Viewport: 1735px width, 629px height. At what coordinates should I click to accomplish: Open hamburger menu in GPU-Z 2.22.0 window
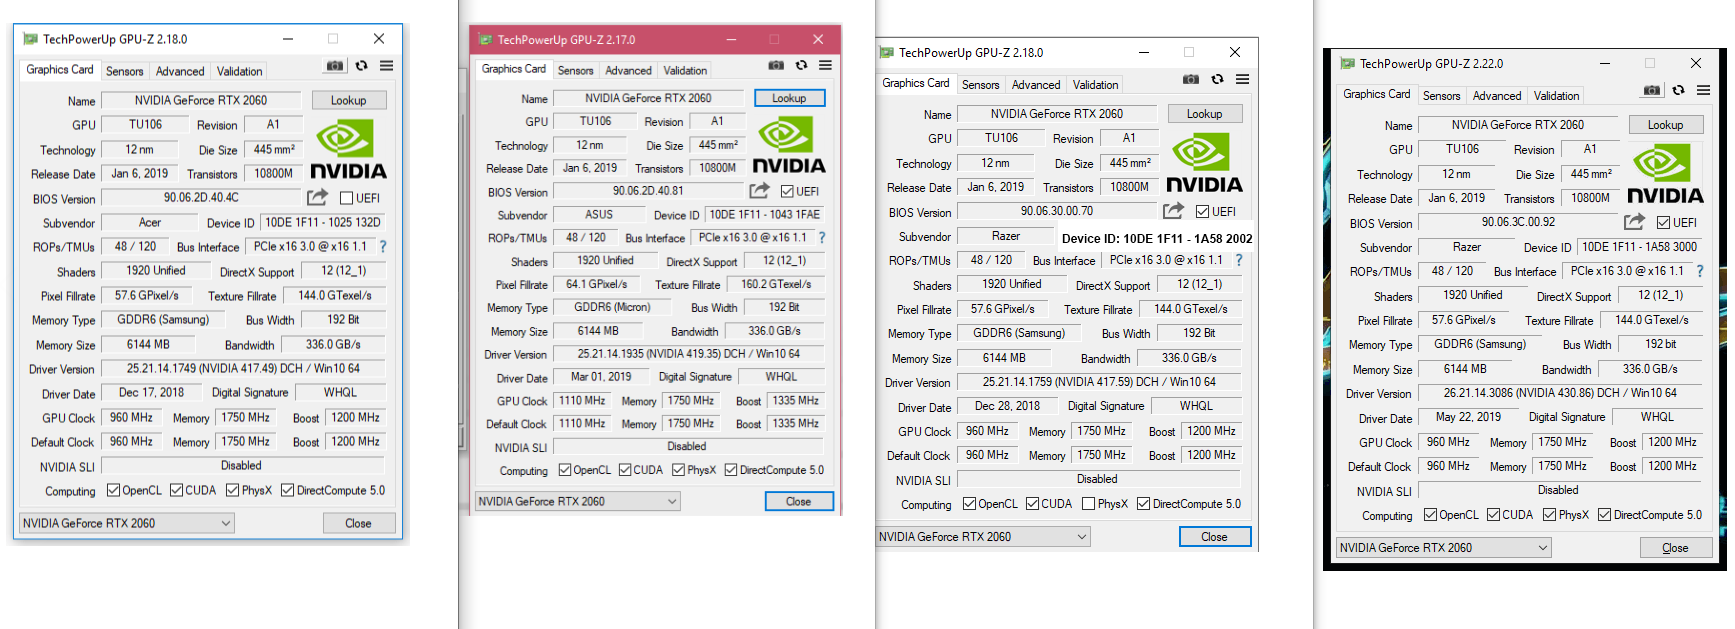1703,90
